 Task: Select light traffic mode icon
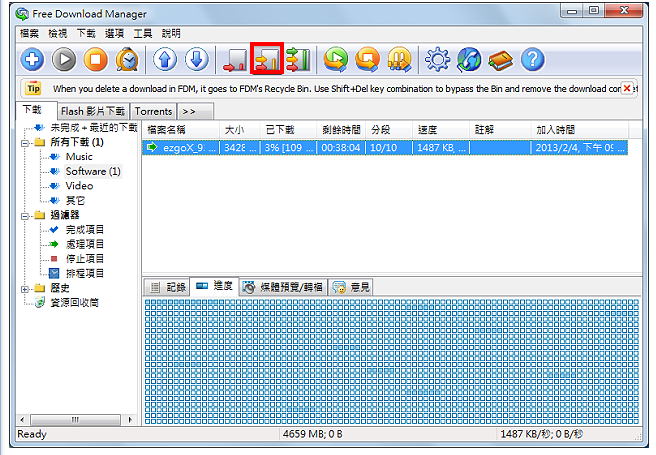235,59
